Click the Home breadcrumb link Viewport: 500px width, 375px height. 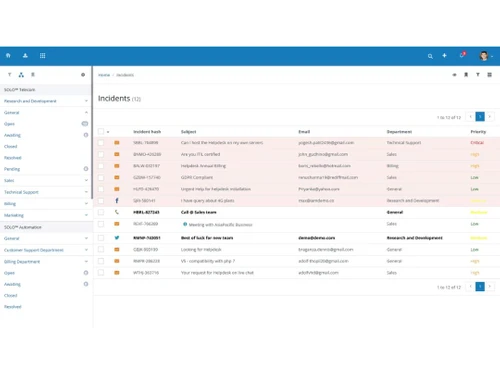click(104, 75)
